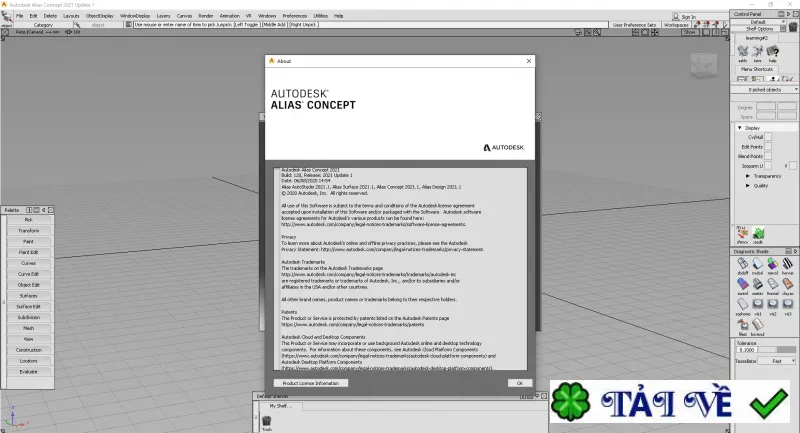800x433 pixels.
Task: Click the cpsdk tool icon in Control Panel
Action: tap(759, 233)
